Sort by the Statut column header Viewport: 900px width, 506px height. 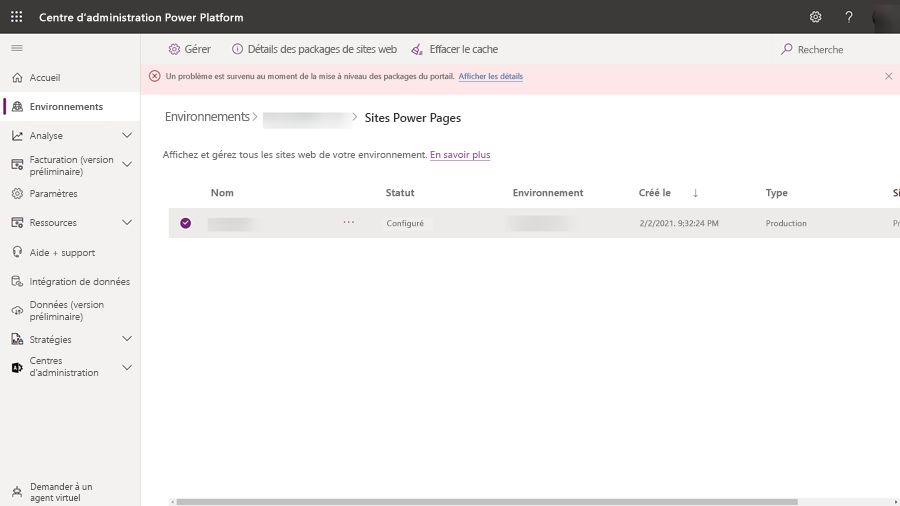coord(400,193)
